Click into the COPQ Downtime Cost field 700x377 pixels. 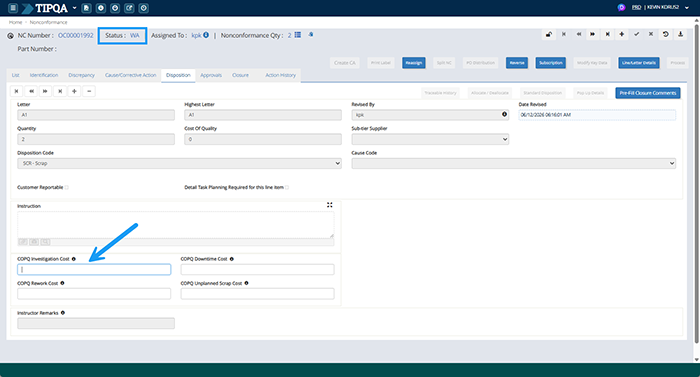point(258,269)
